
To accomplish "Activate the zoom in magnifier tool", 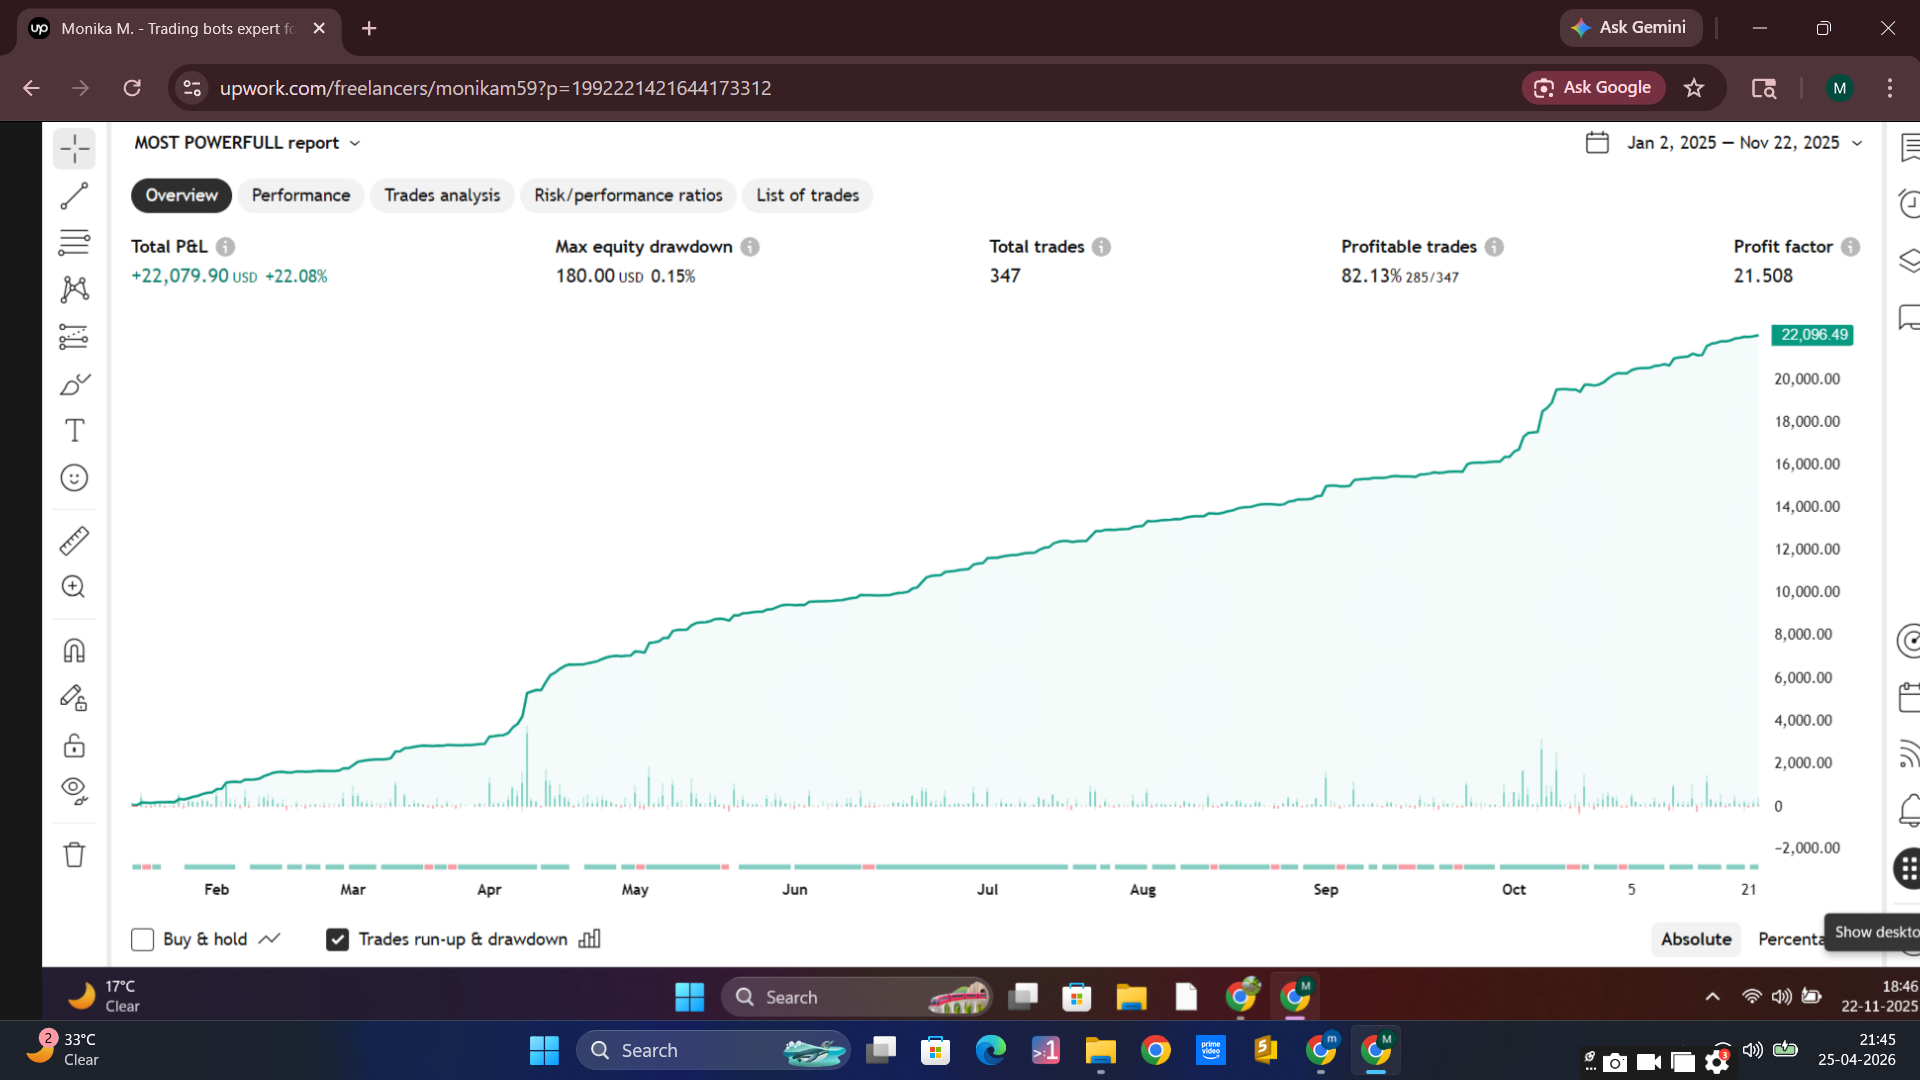I will (74, 587).
